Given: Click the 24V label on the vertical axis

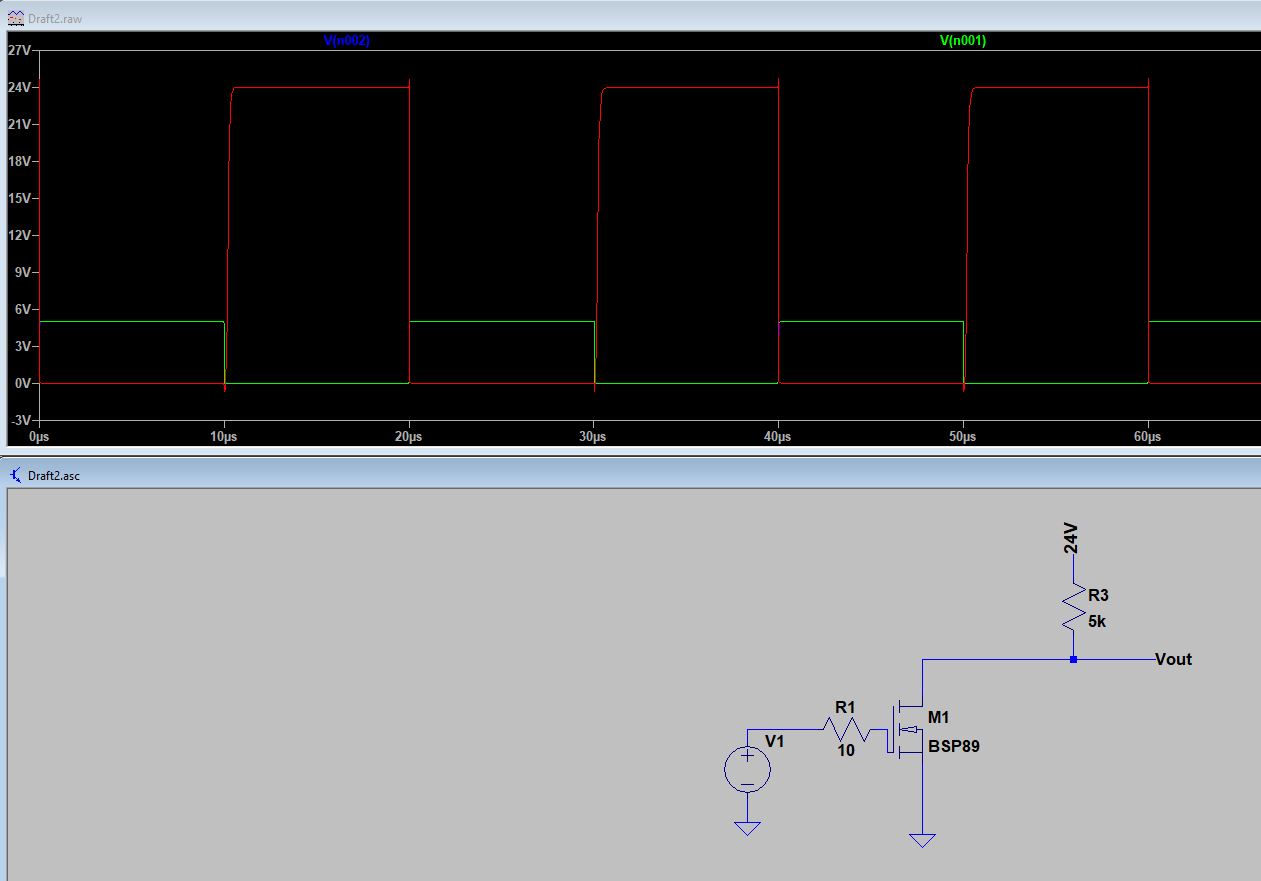Looking at the screenshot, I should tap(20, 87).
